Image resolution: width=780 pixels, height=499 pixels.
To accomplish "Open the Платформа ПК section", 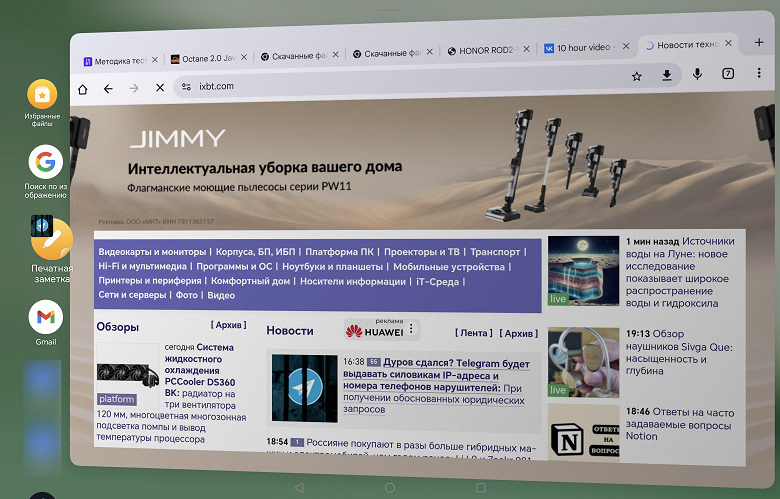I will [x=339, y=252].
